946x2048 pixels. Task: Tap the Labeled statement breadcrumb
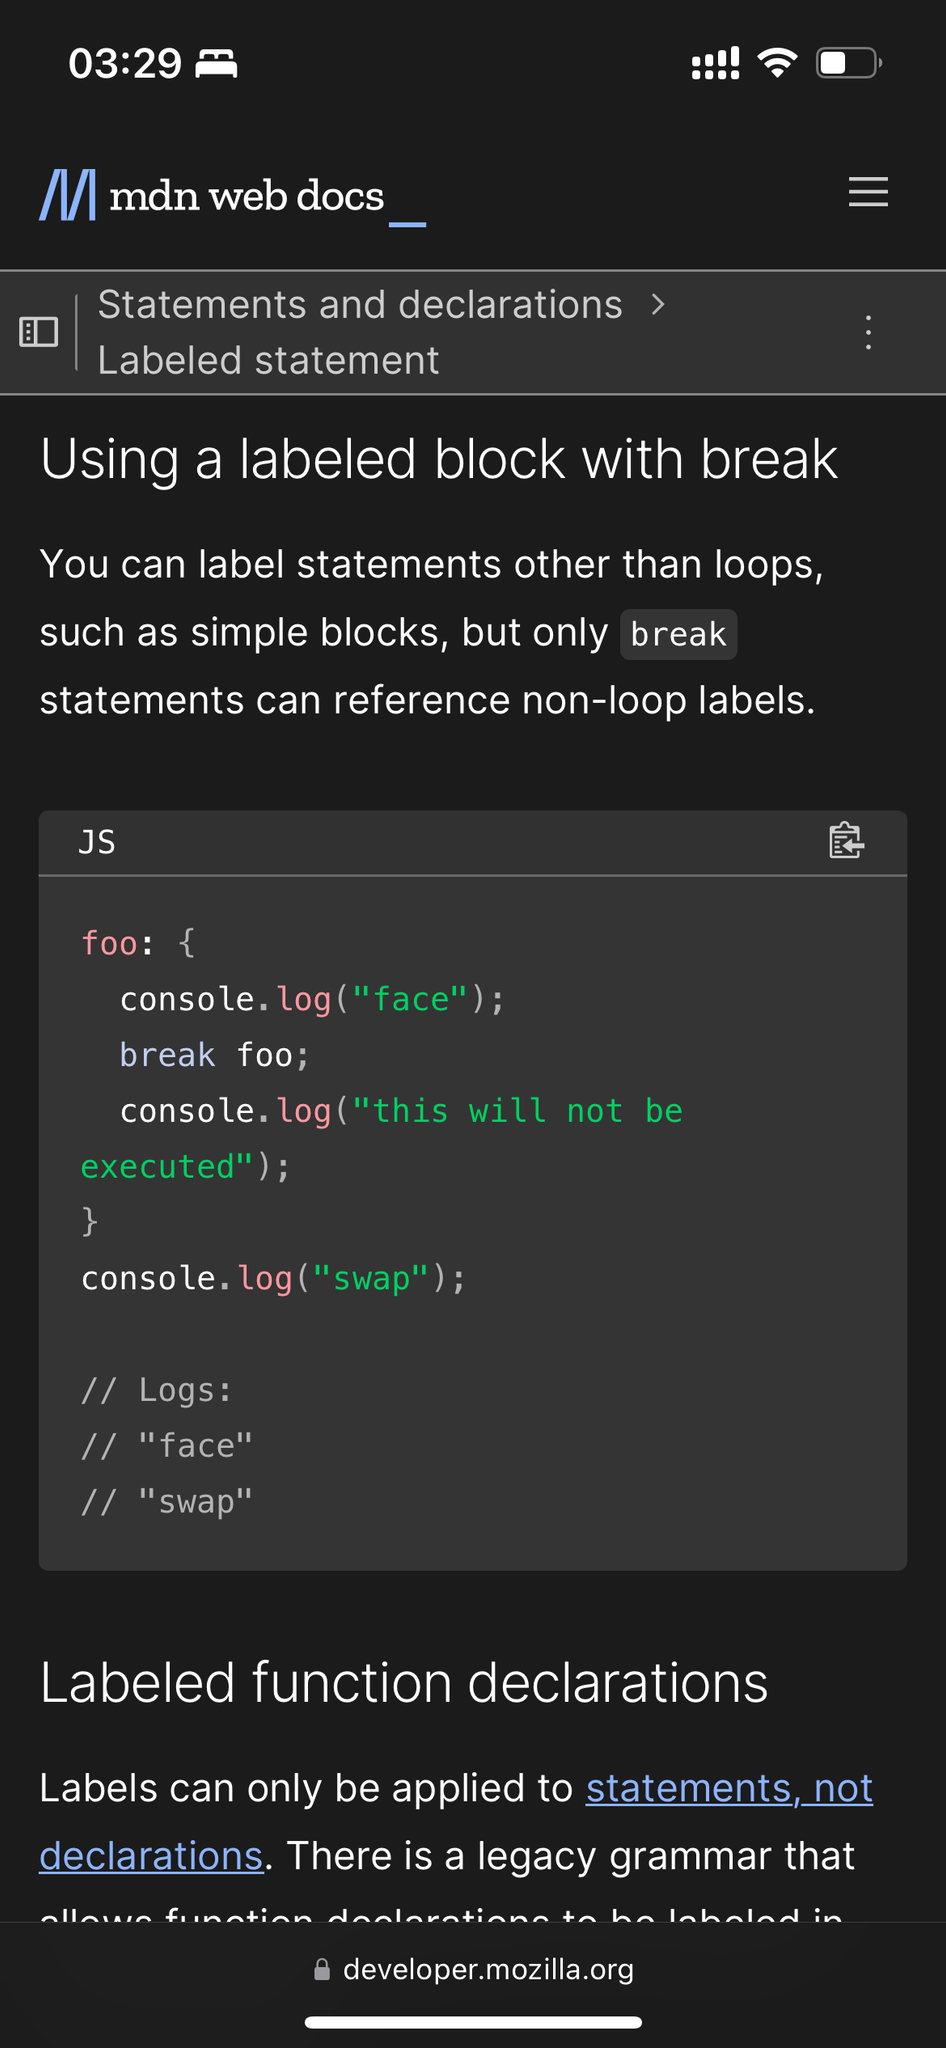click(x=268, y=360)
